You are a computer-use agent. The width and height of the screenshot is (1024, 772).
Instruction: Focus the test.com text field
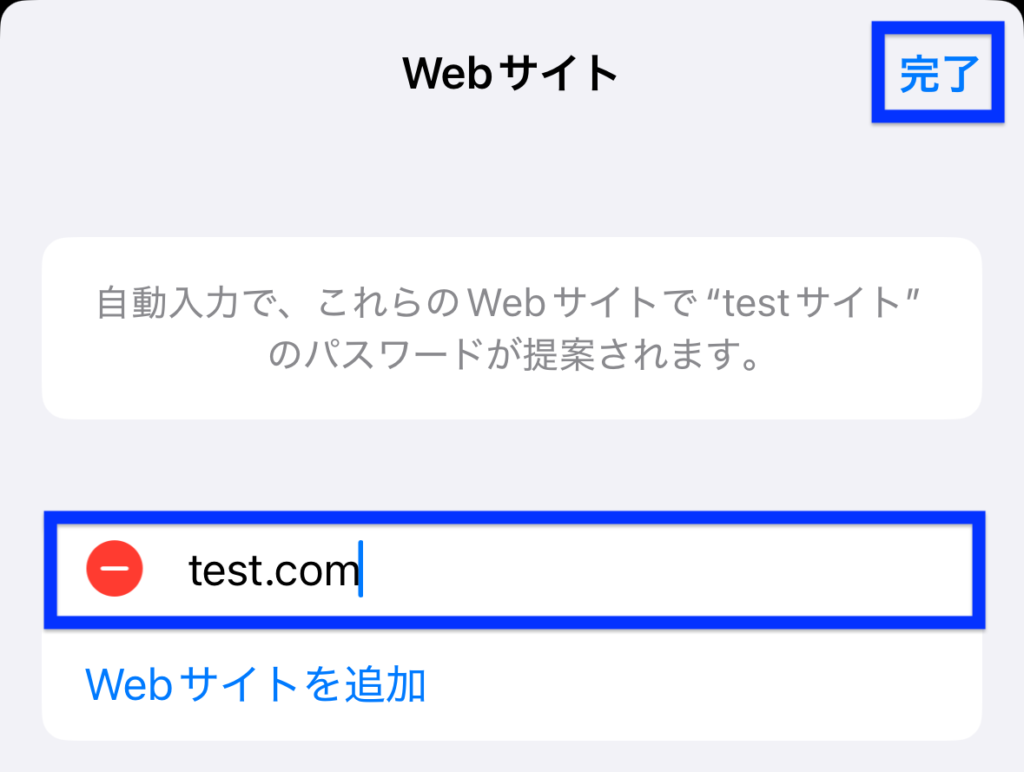point(514,570)
